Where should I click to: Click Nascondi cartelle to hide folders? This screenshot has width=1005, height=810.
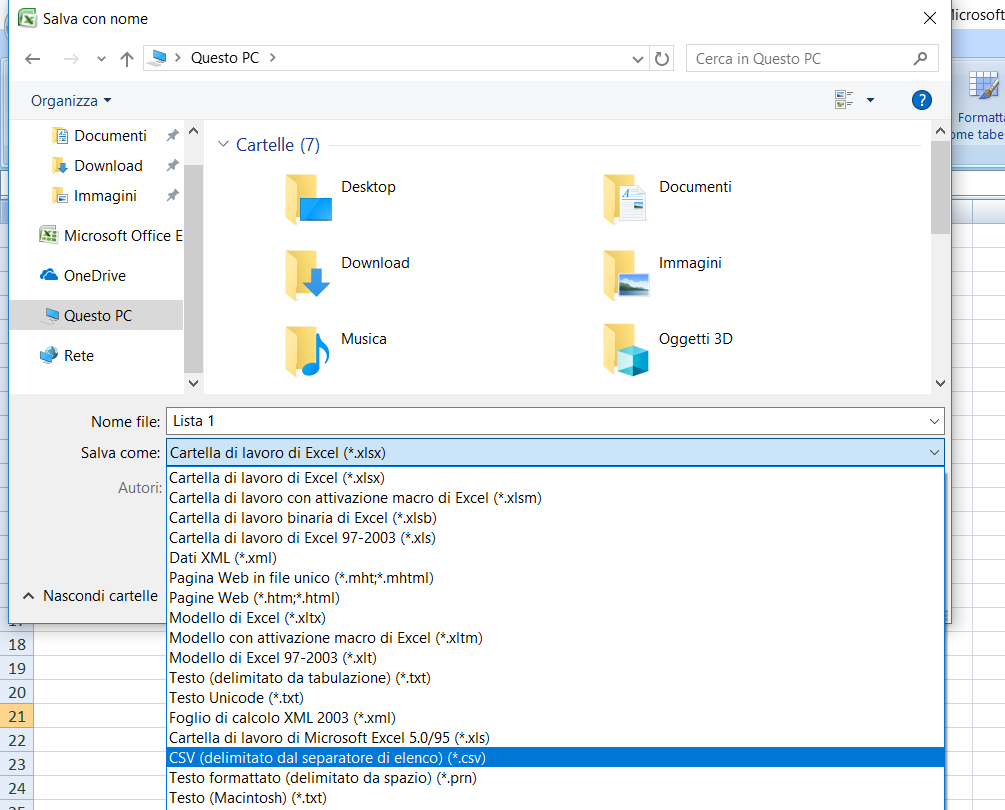click(90, 596)
